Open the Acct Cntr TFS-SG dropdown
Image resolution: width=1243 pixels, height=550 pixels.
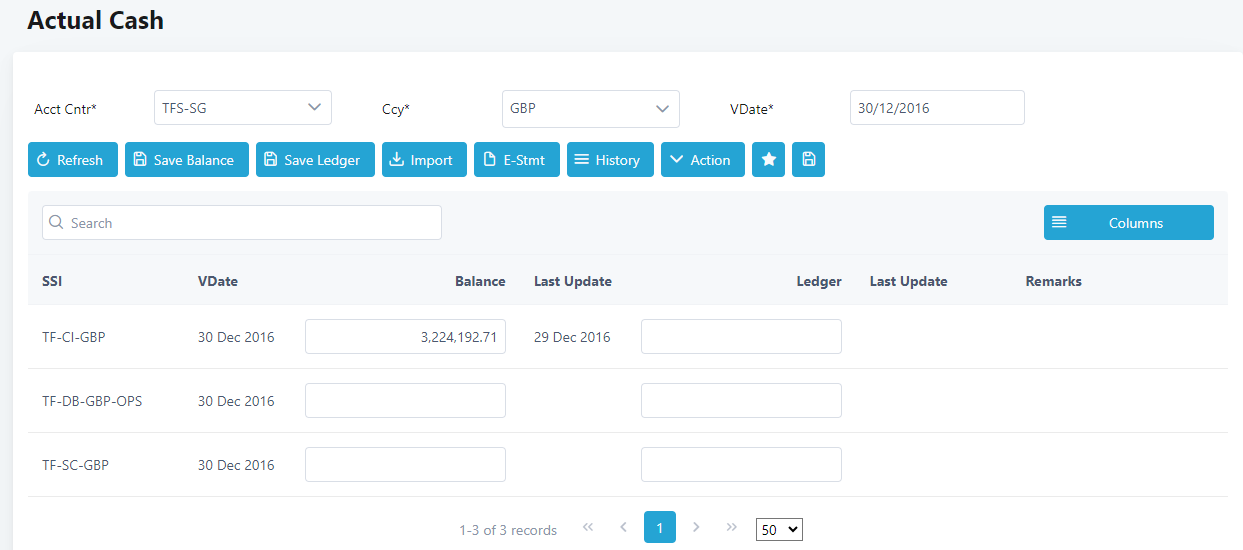242,108
